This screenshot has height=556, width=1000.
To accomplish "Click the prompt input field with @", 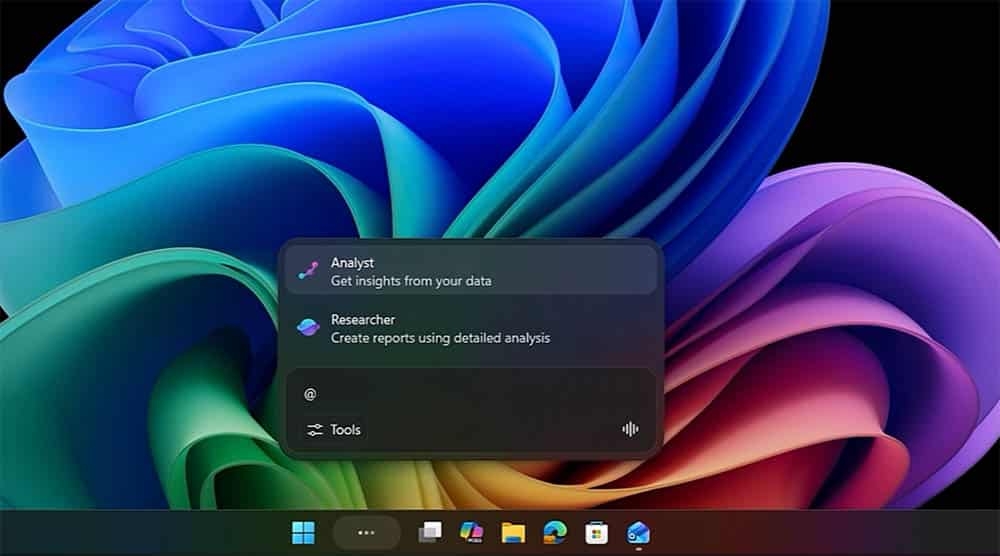I will click(471, 394).
